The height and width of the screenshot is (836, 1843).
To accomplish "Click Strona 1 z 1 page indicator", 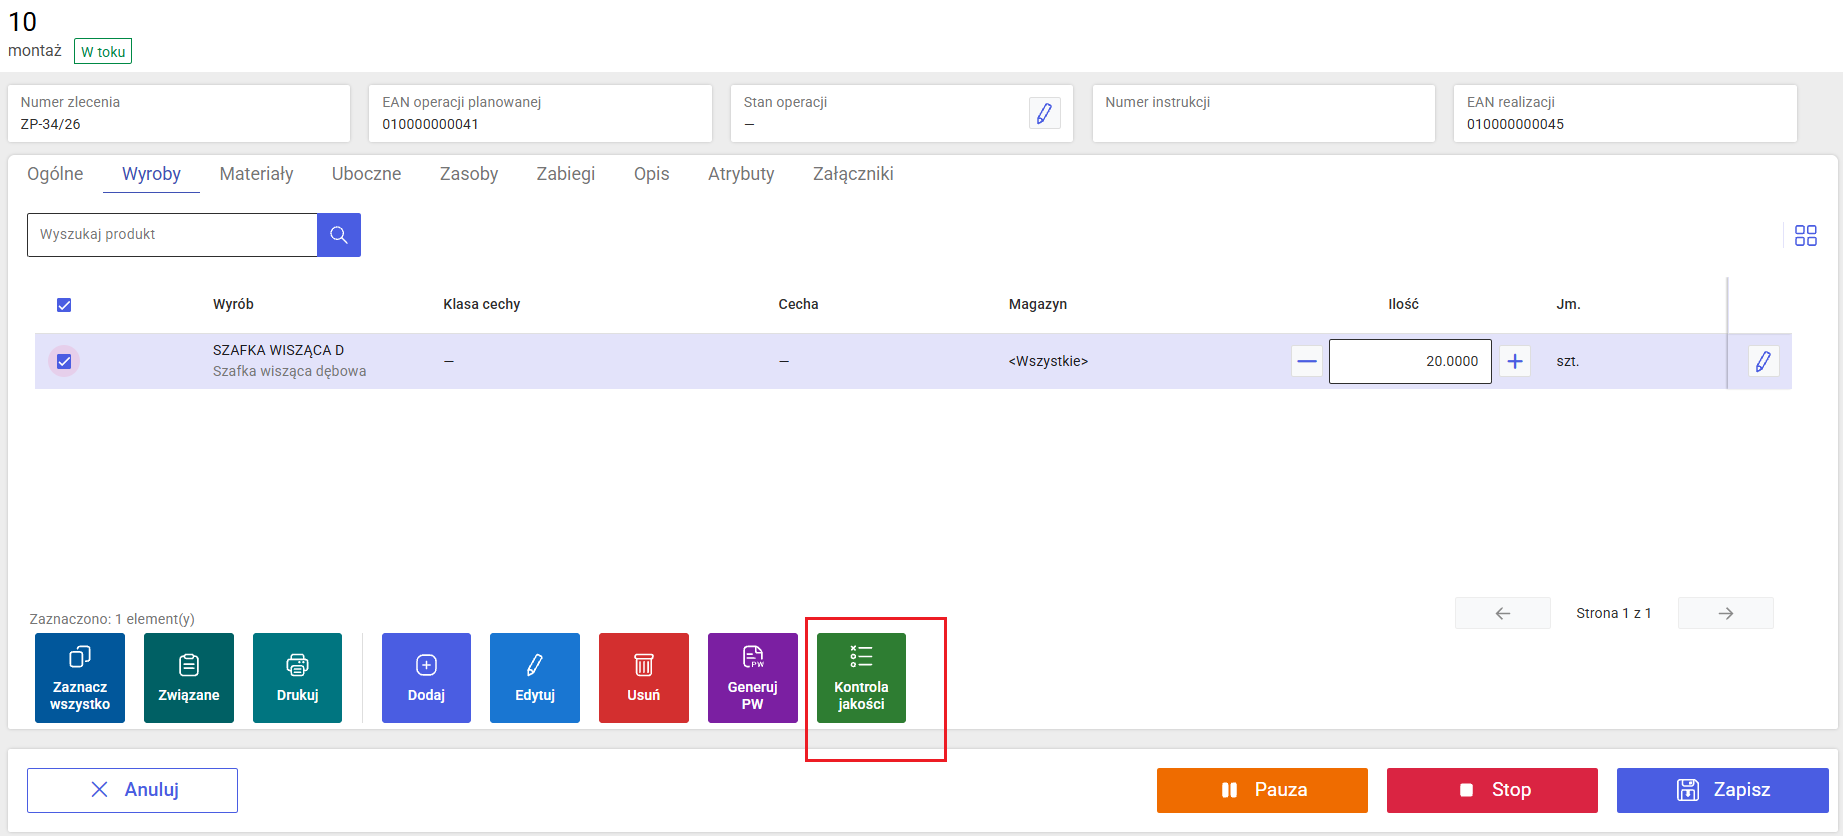I will pos(1613,613).
